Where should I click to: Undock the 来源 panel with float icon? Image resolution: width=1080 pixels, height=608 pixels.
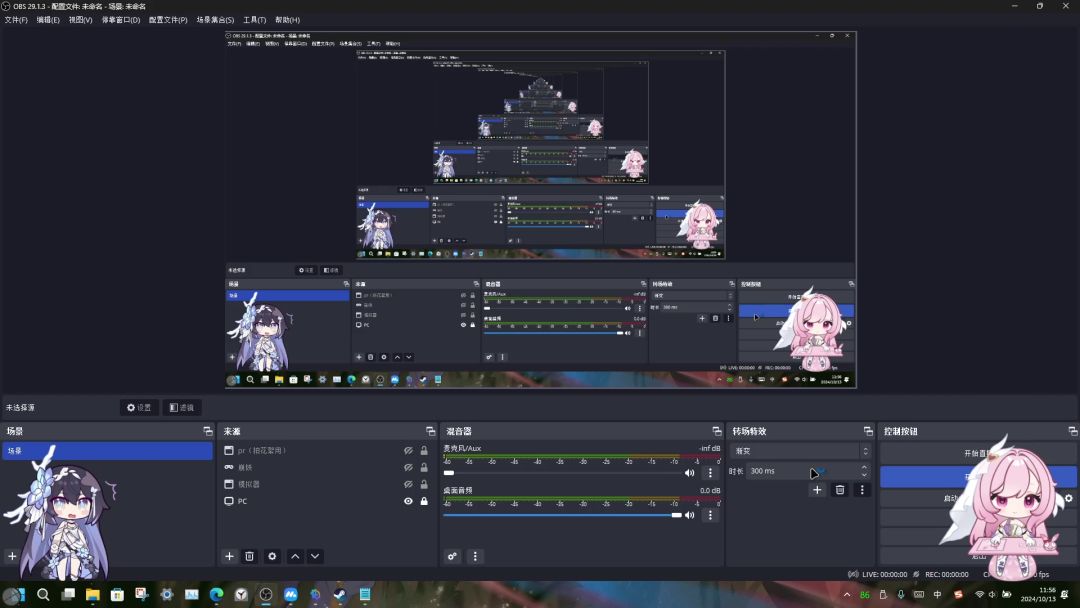coord(430,431)
